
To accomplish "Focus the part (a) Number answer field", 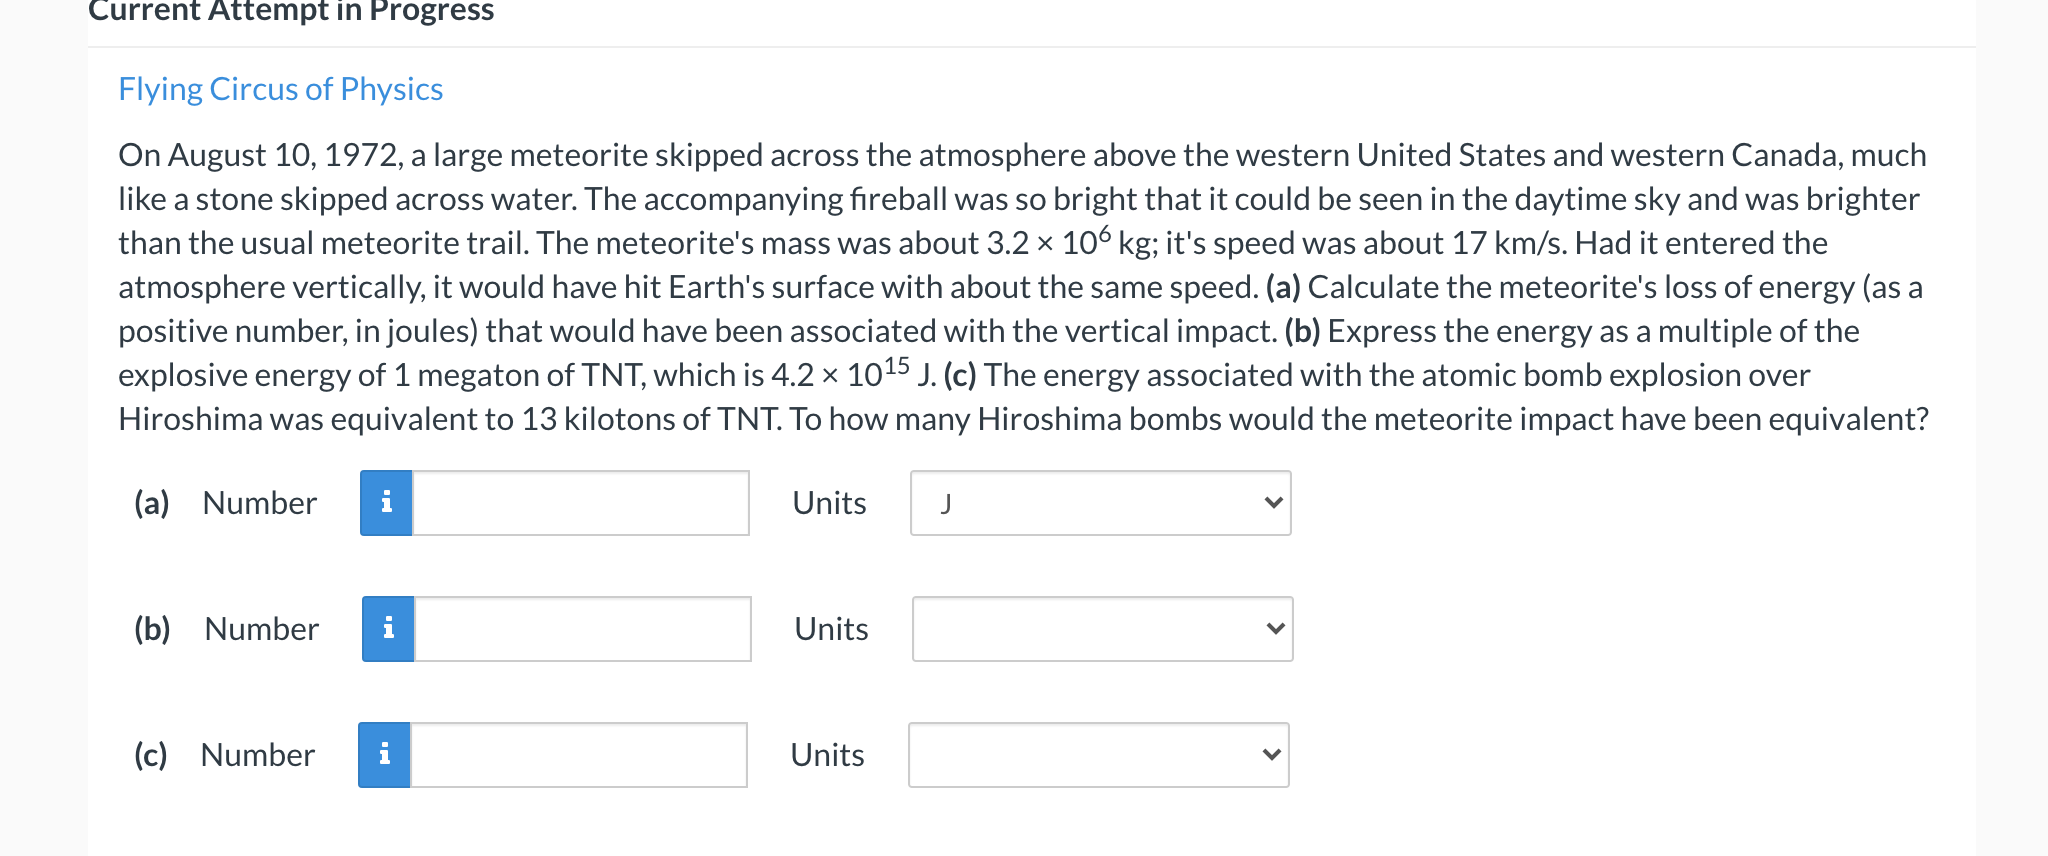I will (x=581, y=503).
